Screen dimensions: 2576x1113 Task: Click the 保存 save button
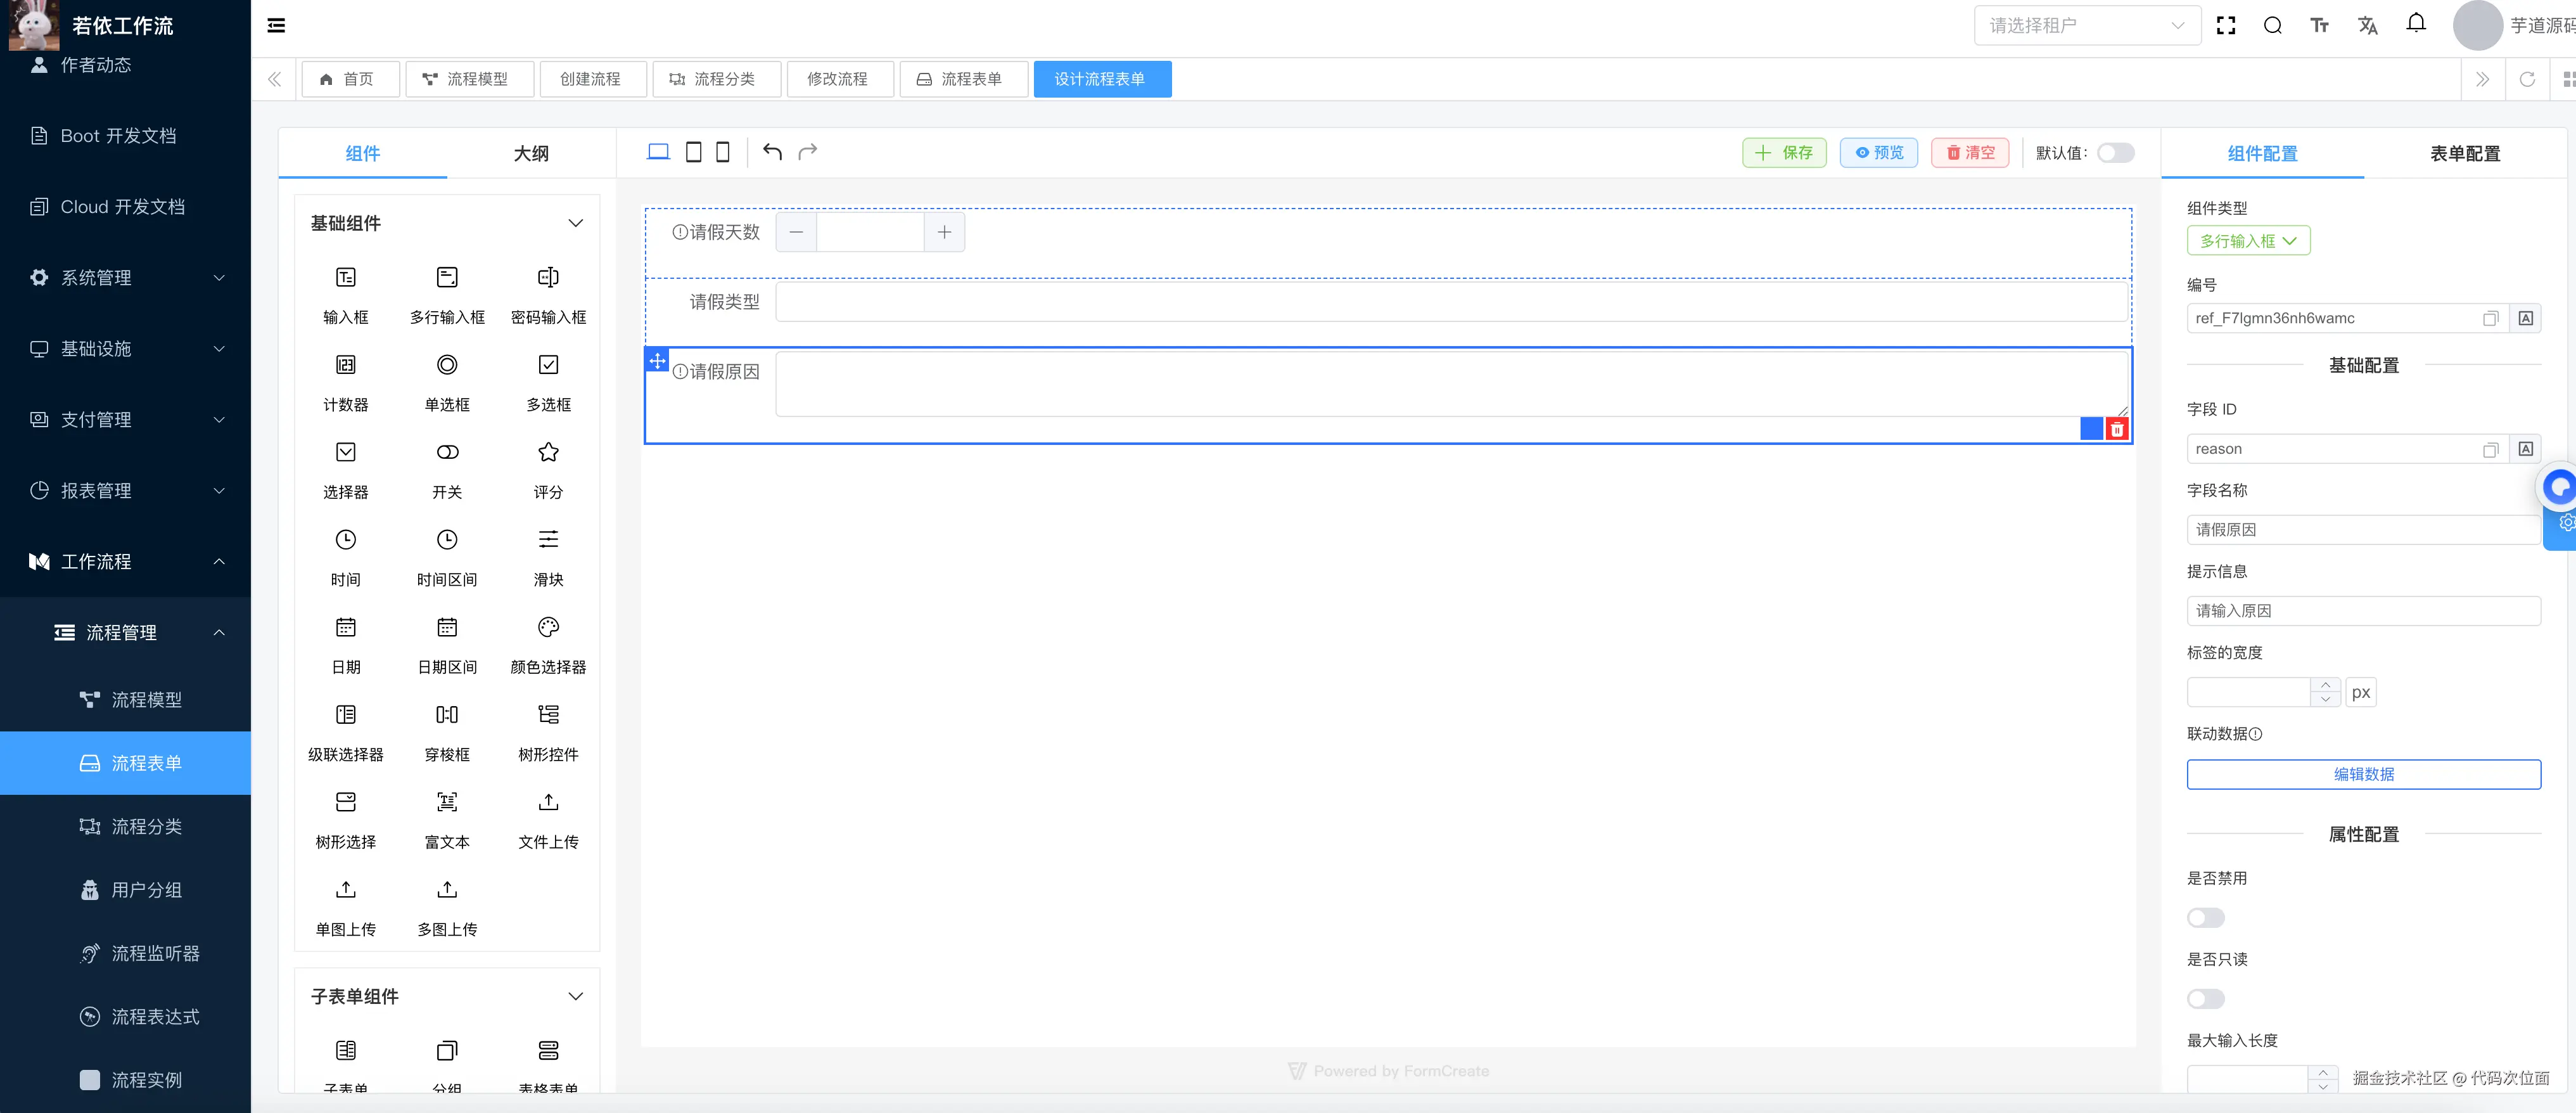[x=1784, y=153]
